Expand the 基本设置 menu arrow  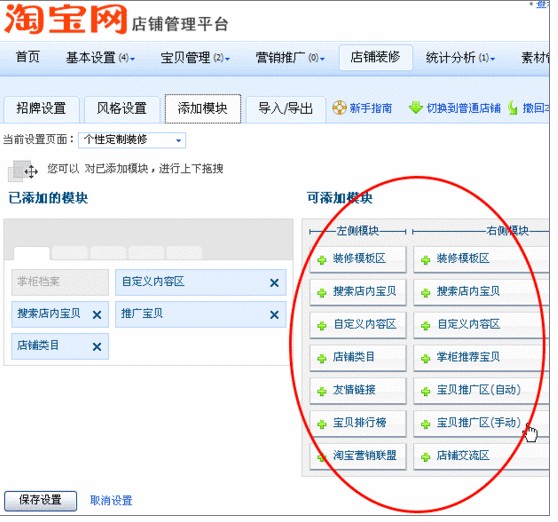132,59
